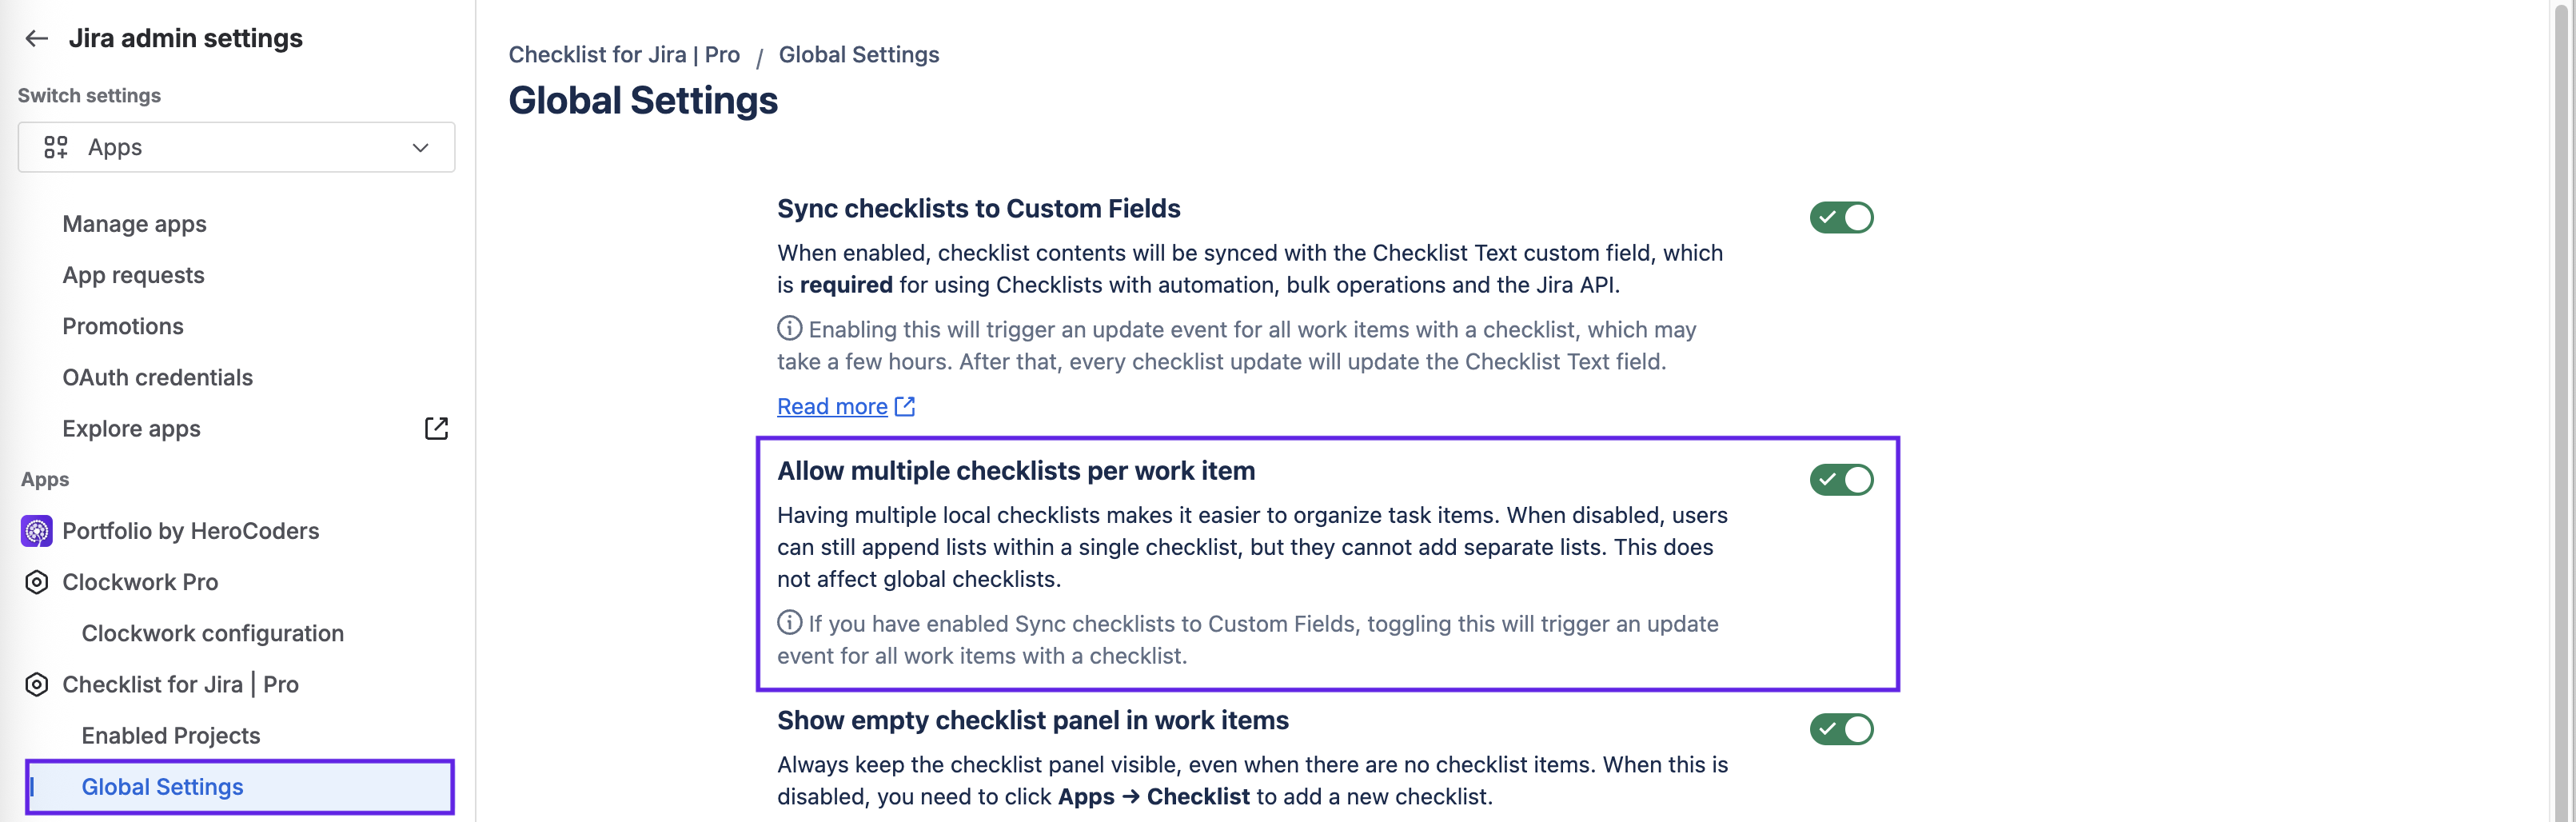Click the page's vertical scrollbar

2564,400
